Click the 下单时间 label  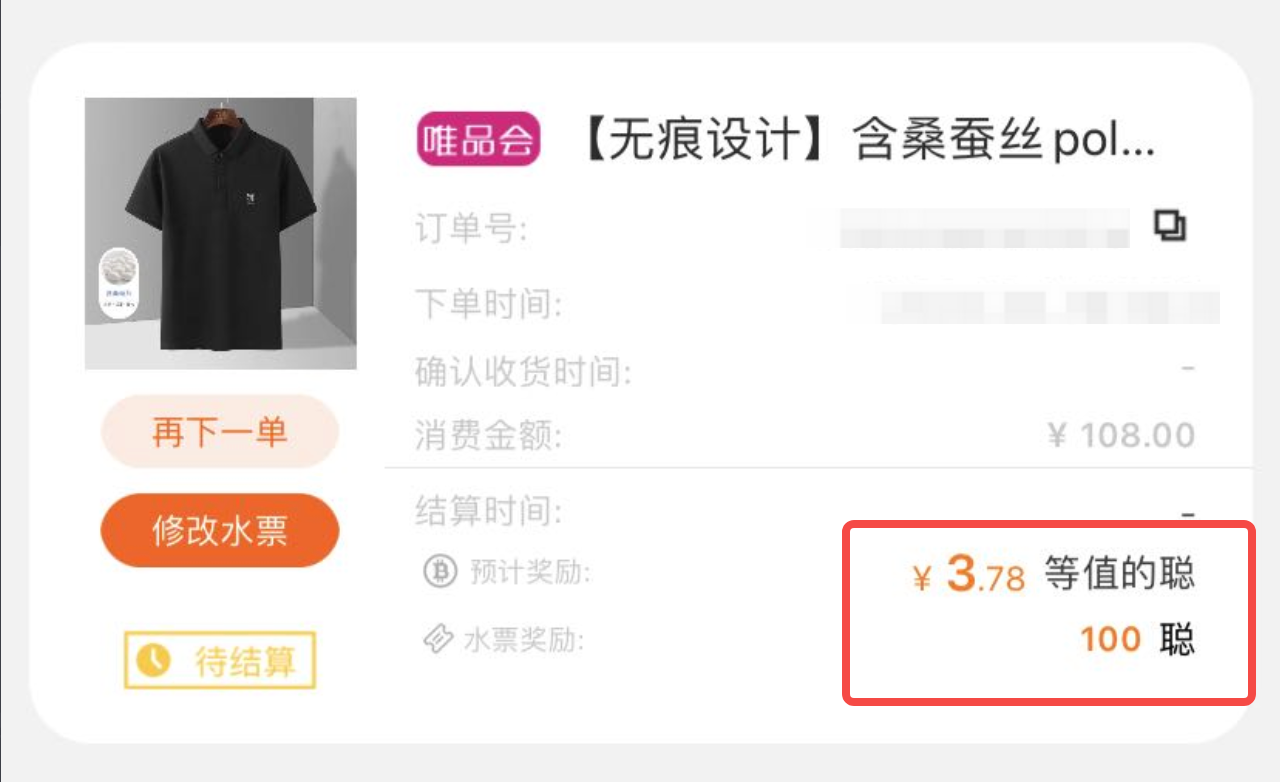click(x=488, y=303)
